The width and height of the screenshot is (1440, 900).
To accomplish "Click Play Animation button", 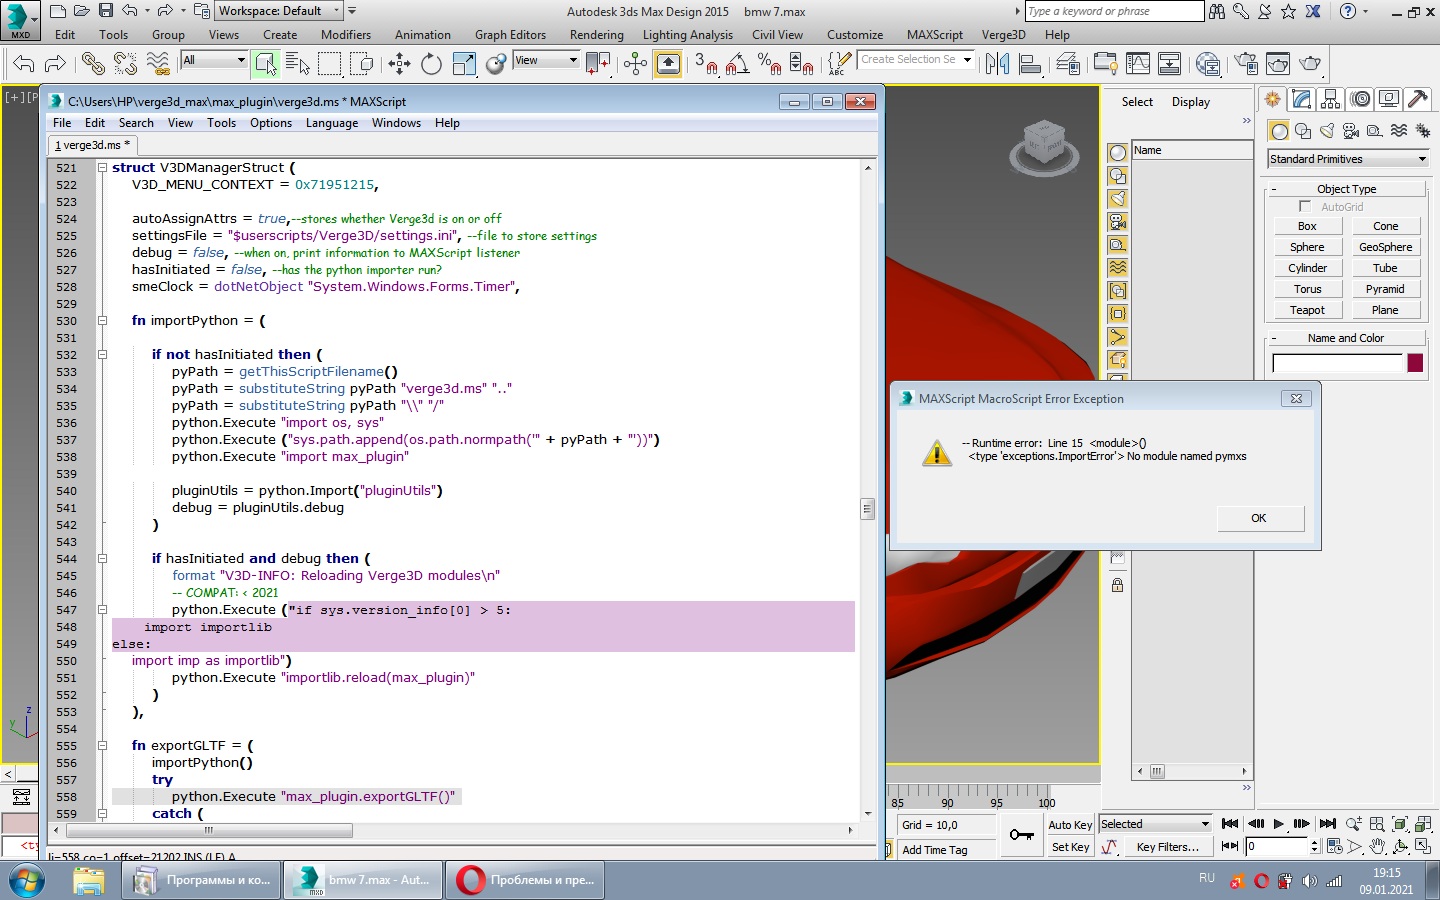I will (1278, 824).
